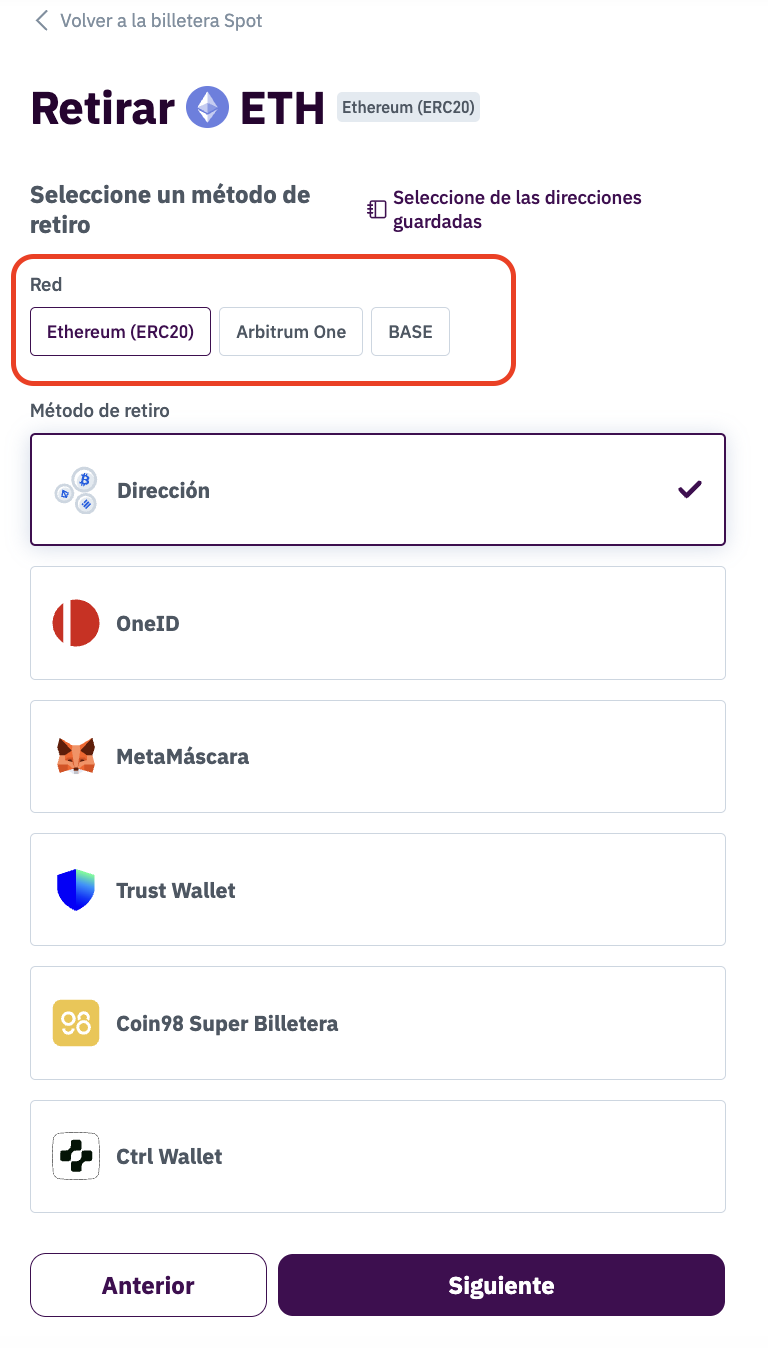Image resolution: width=768 pixels, height=1348 pixels.
Task: Click the Coin98 yellow logo icon
Action: coord(76,1023)
